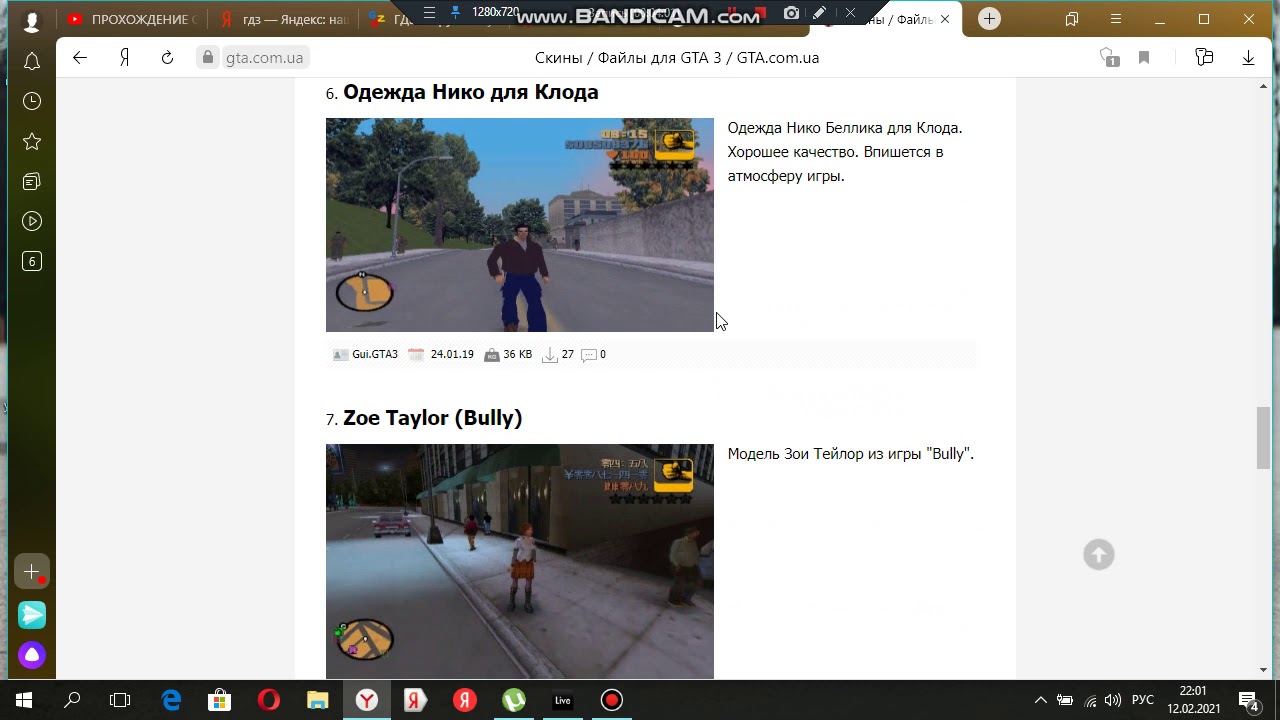Screen dimensions: 1280x720
Task: Click the gta.com.ua address field
Action: click(x=264, y=58)
